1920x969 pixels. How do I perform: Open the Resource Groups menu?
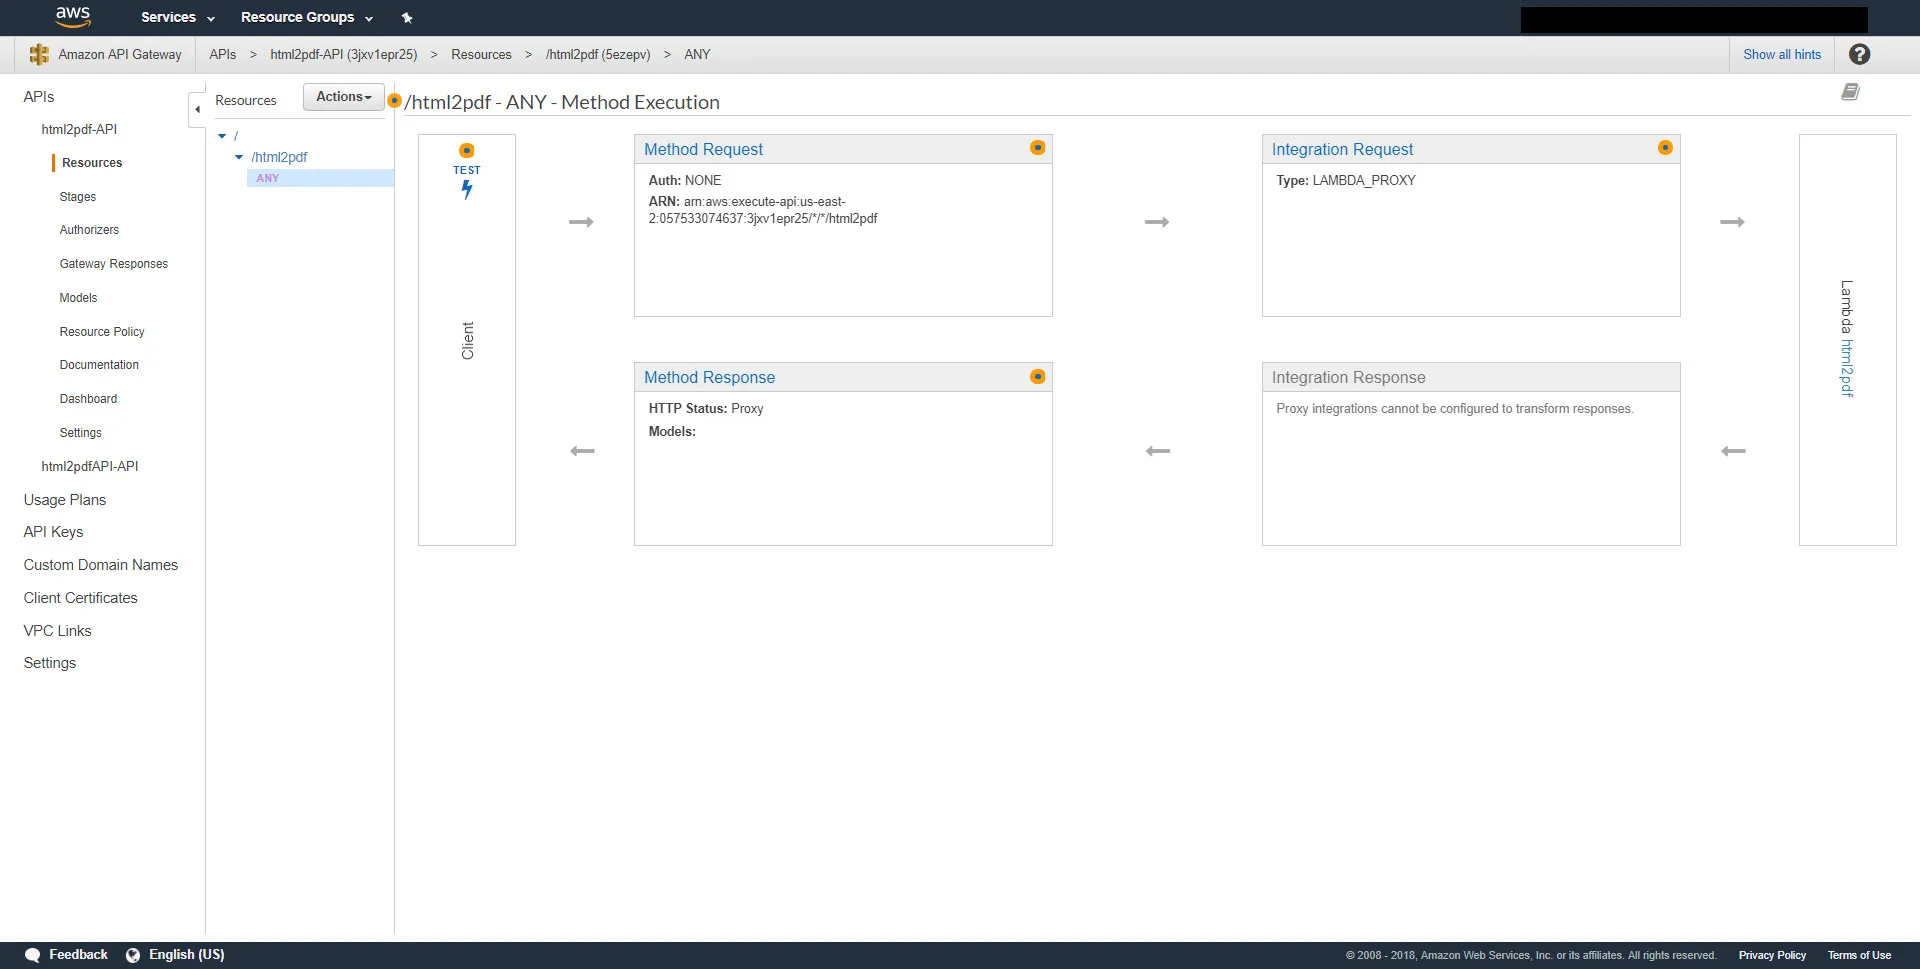pyautogui.click(x=306, y=18)
